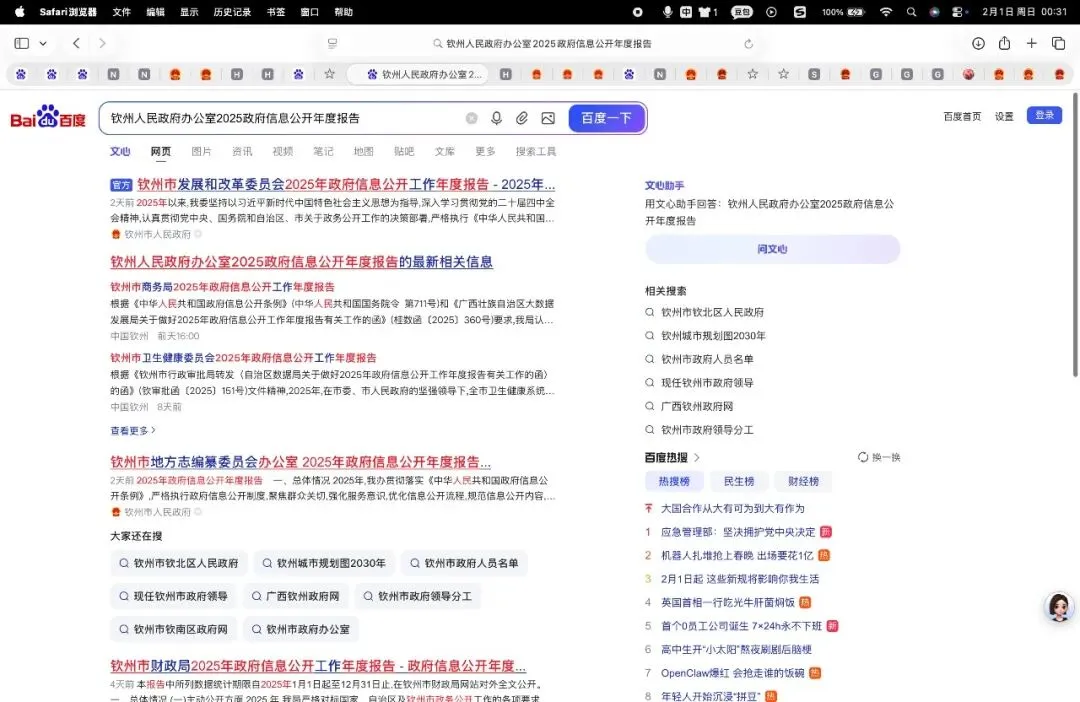This screenshot has height=702, width=1080.
Task: Open Spotlight search in menu bar
Action: (911, 12)
